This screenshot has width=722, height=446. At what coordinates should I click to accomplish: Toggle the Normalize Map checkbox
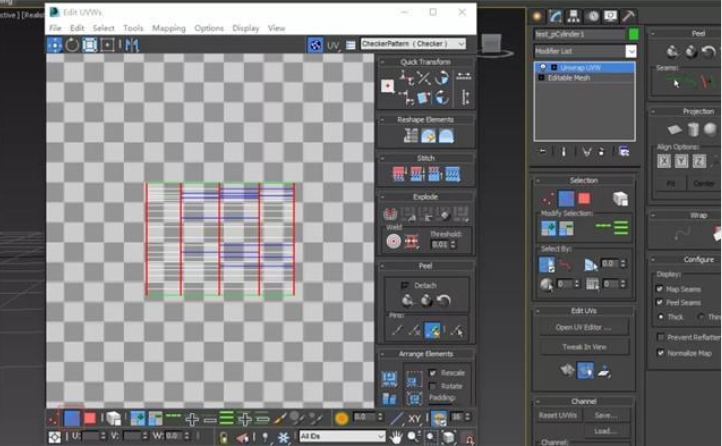click(661, 353)
